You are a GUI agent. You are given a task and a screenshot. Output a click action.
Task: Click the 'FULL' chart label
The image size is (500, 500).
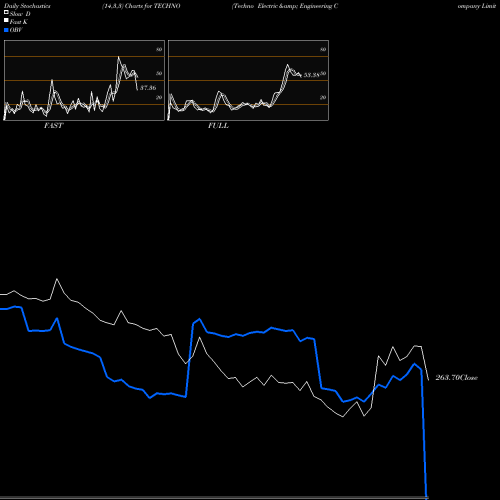(x=218, y=126)
